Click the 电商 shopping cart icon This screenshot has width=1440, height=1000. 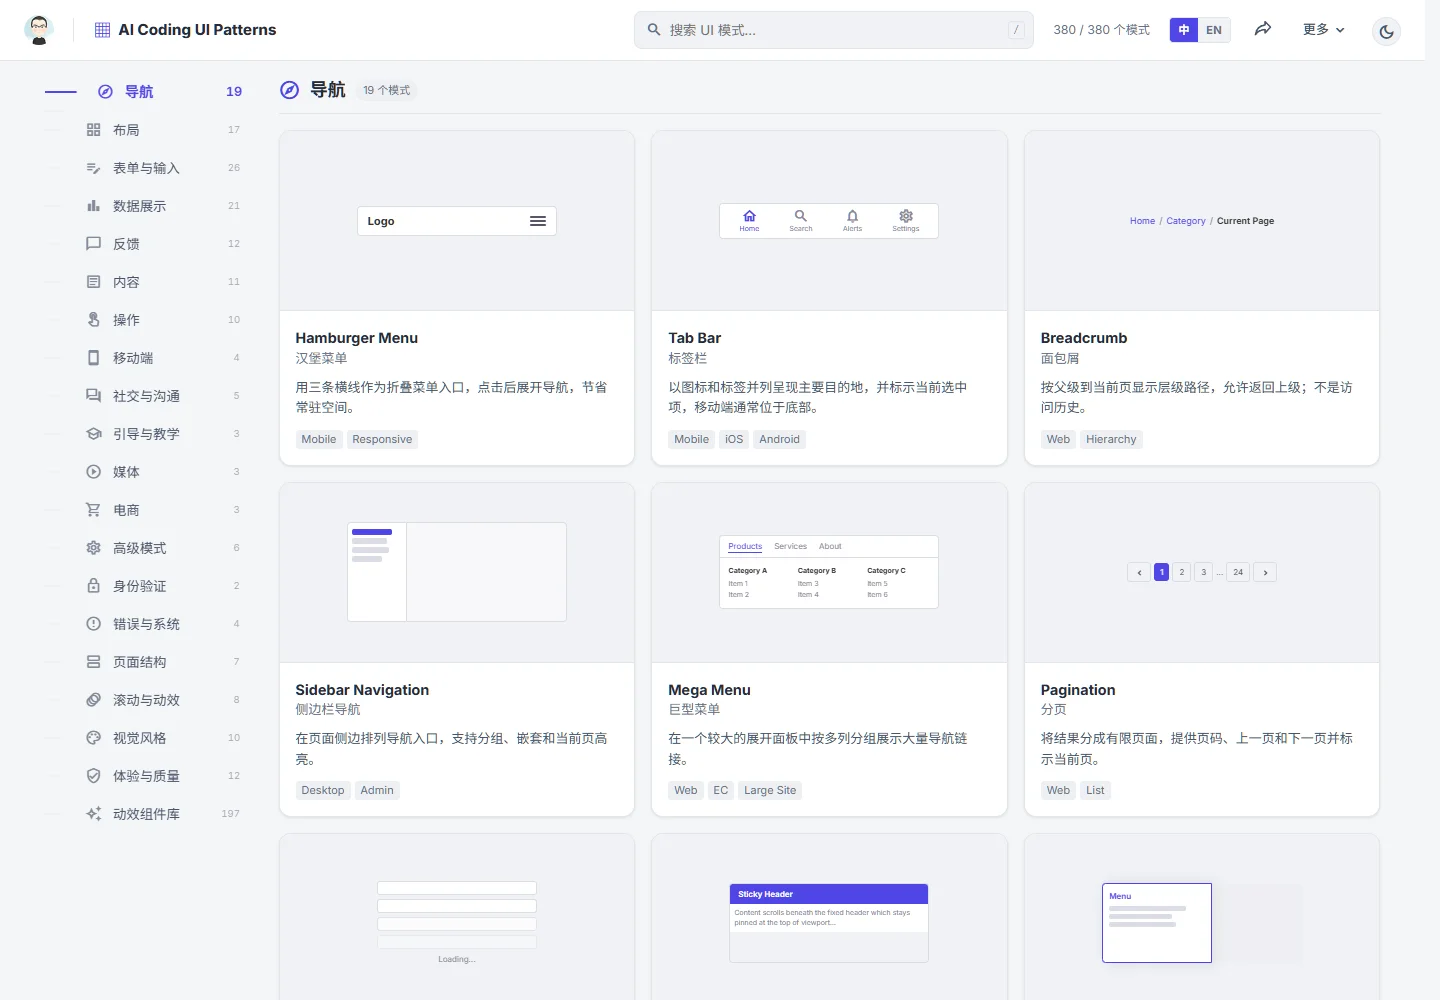click(x=93, y=510)
